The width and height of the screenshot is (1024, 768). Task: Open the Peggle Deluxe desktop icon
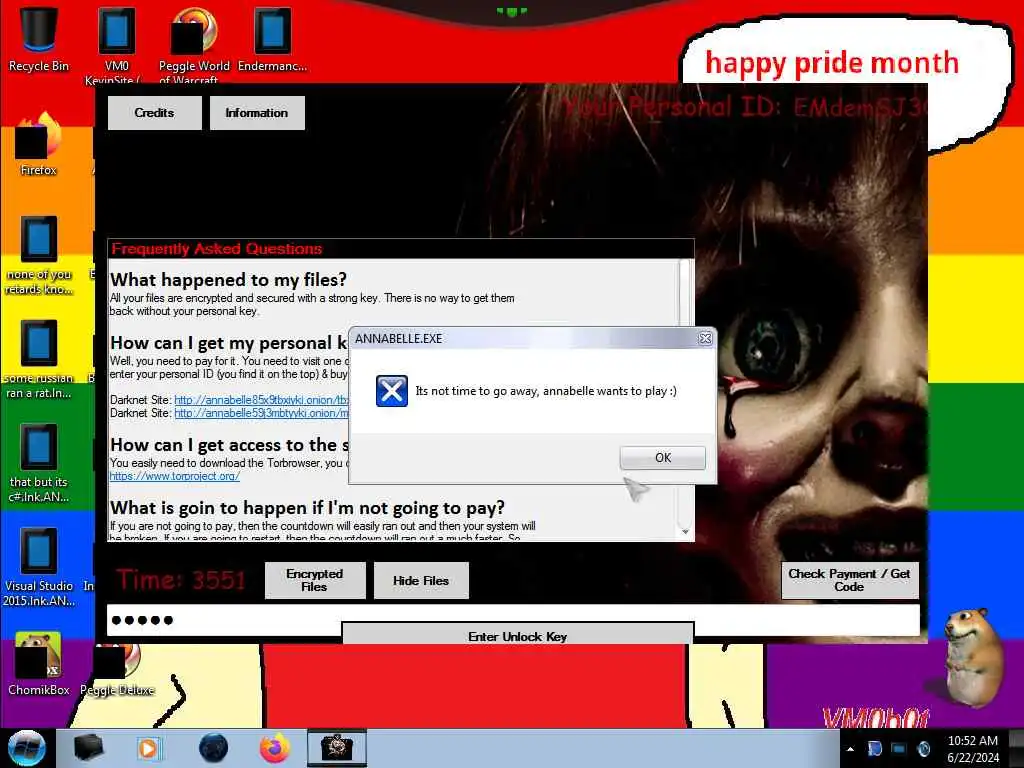(x=118, y=671)
